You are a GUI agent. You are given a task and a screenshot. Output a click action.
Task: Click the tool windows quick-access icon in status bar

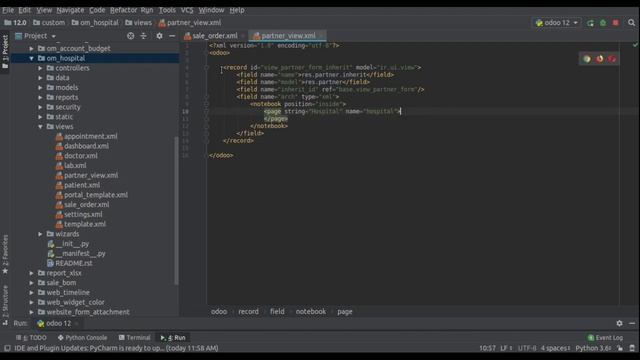point(7,348)
